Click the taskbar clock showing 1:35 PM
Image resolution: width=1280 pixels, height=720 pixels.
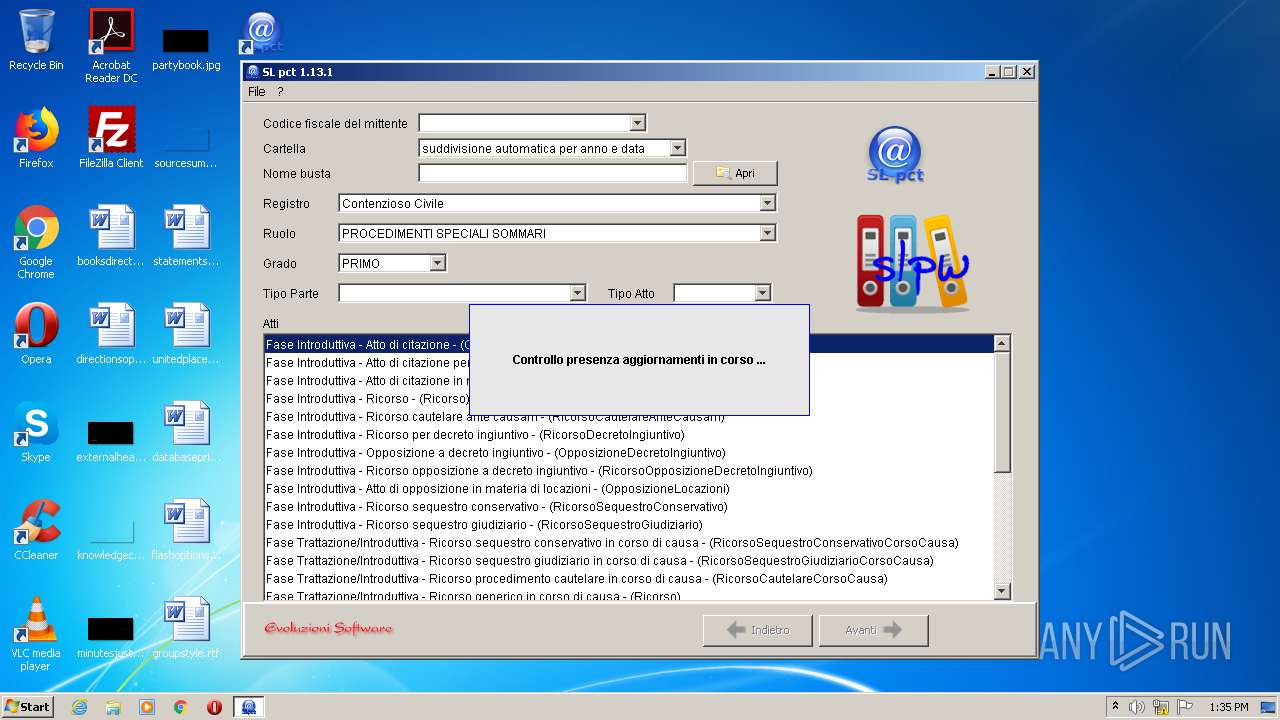click(x=1228, y=707)
